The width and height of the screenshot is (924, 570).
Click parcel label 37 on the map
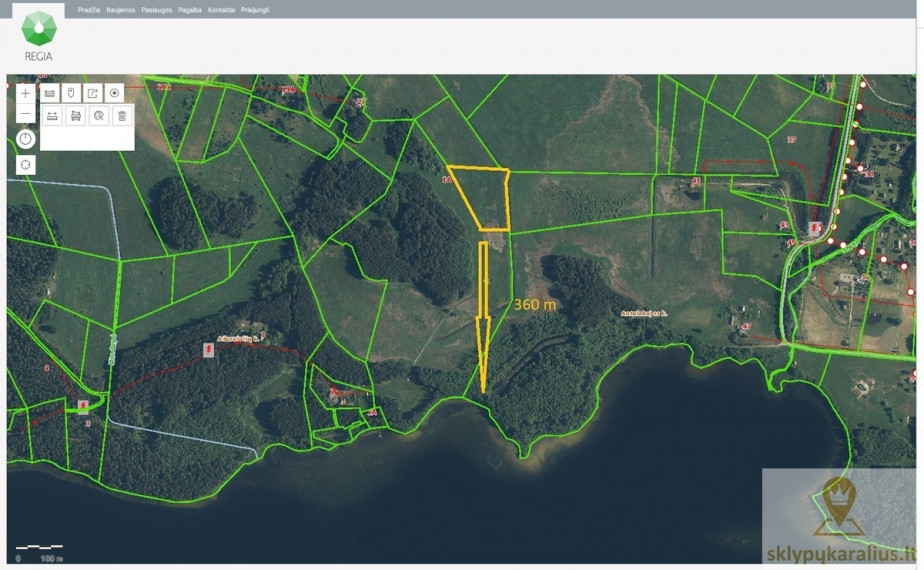coord(791,140)
